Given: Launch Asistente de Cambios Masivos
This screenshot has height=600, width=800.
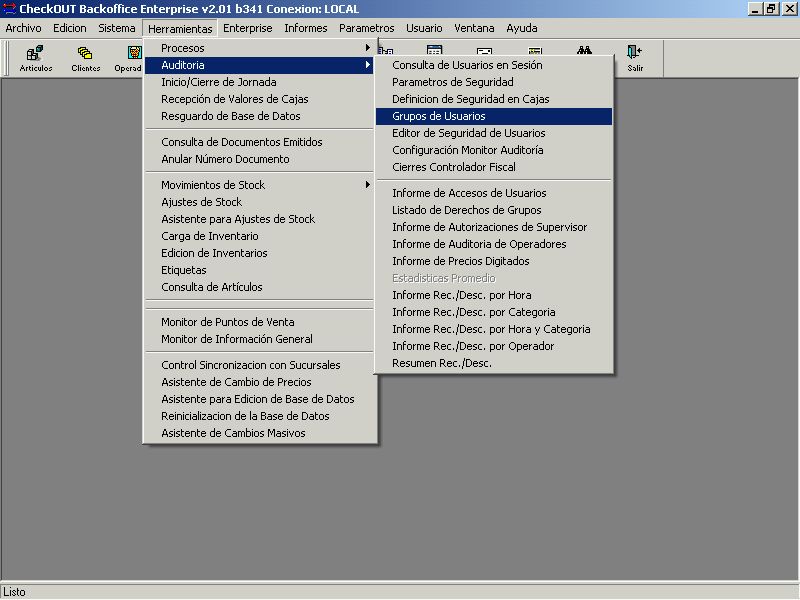Looking at the screenshot, I should point(260,433).
